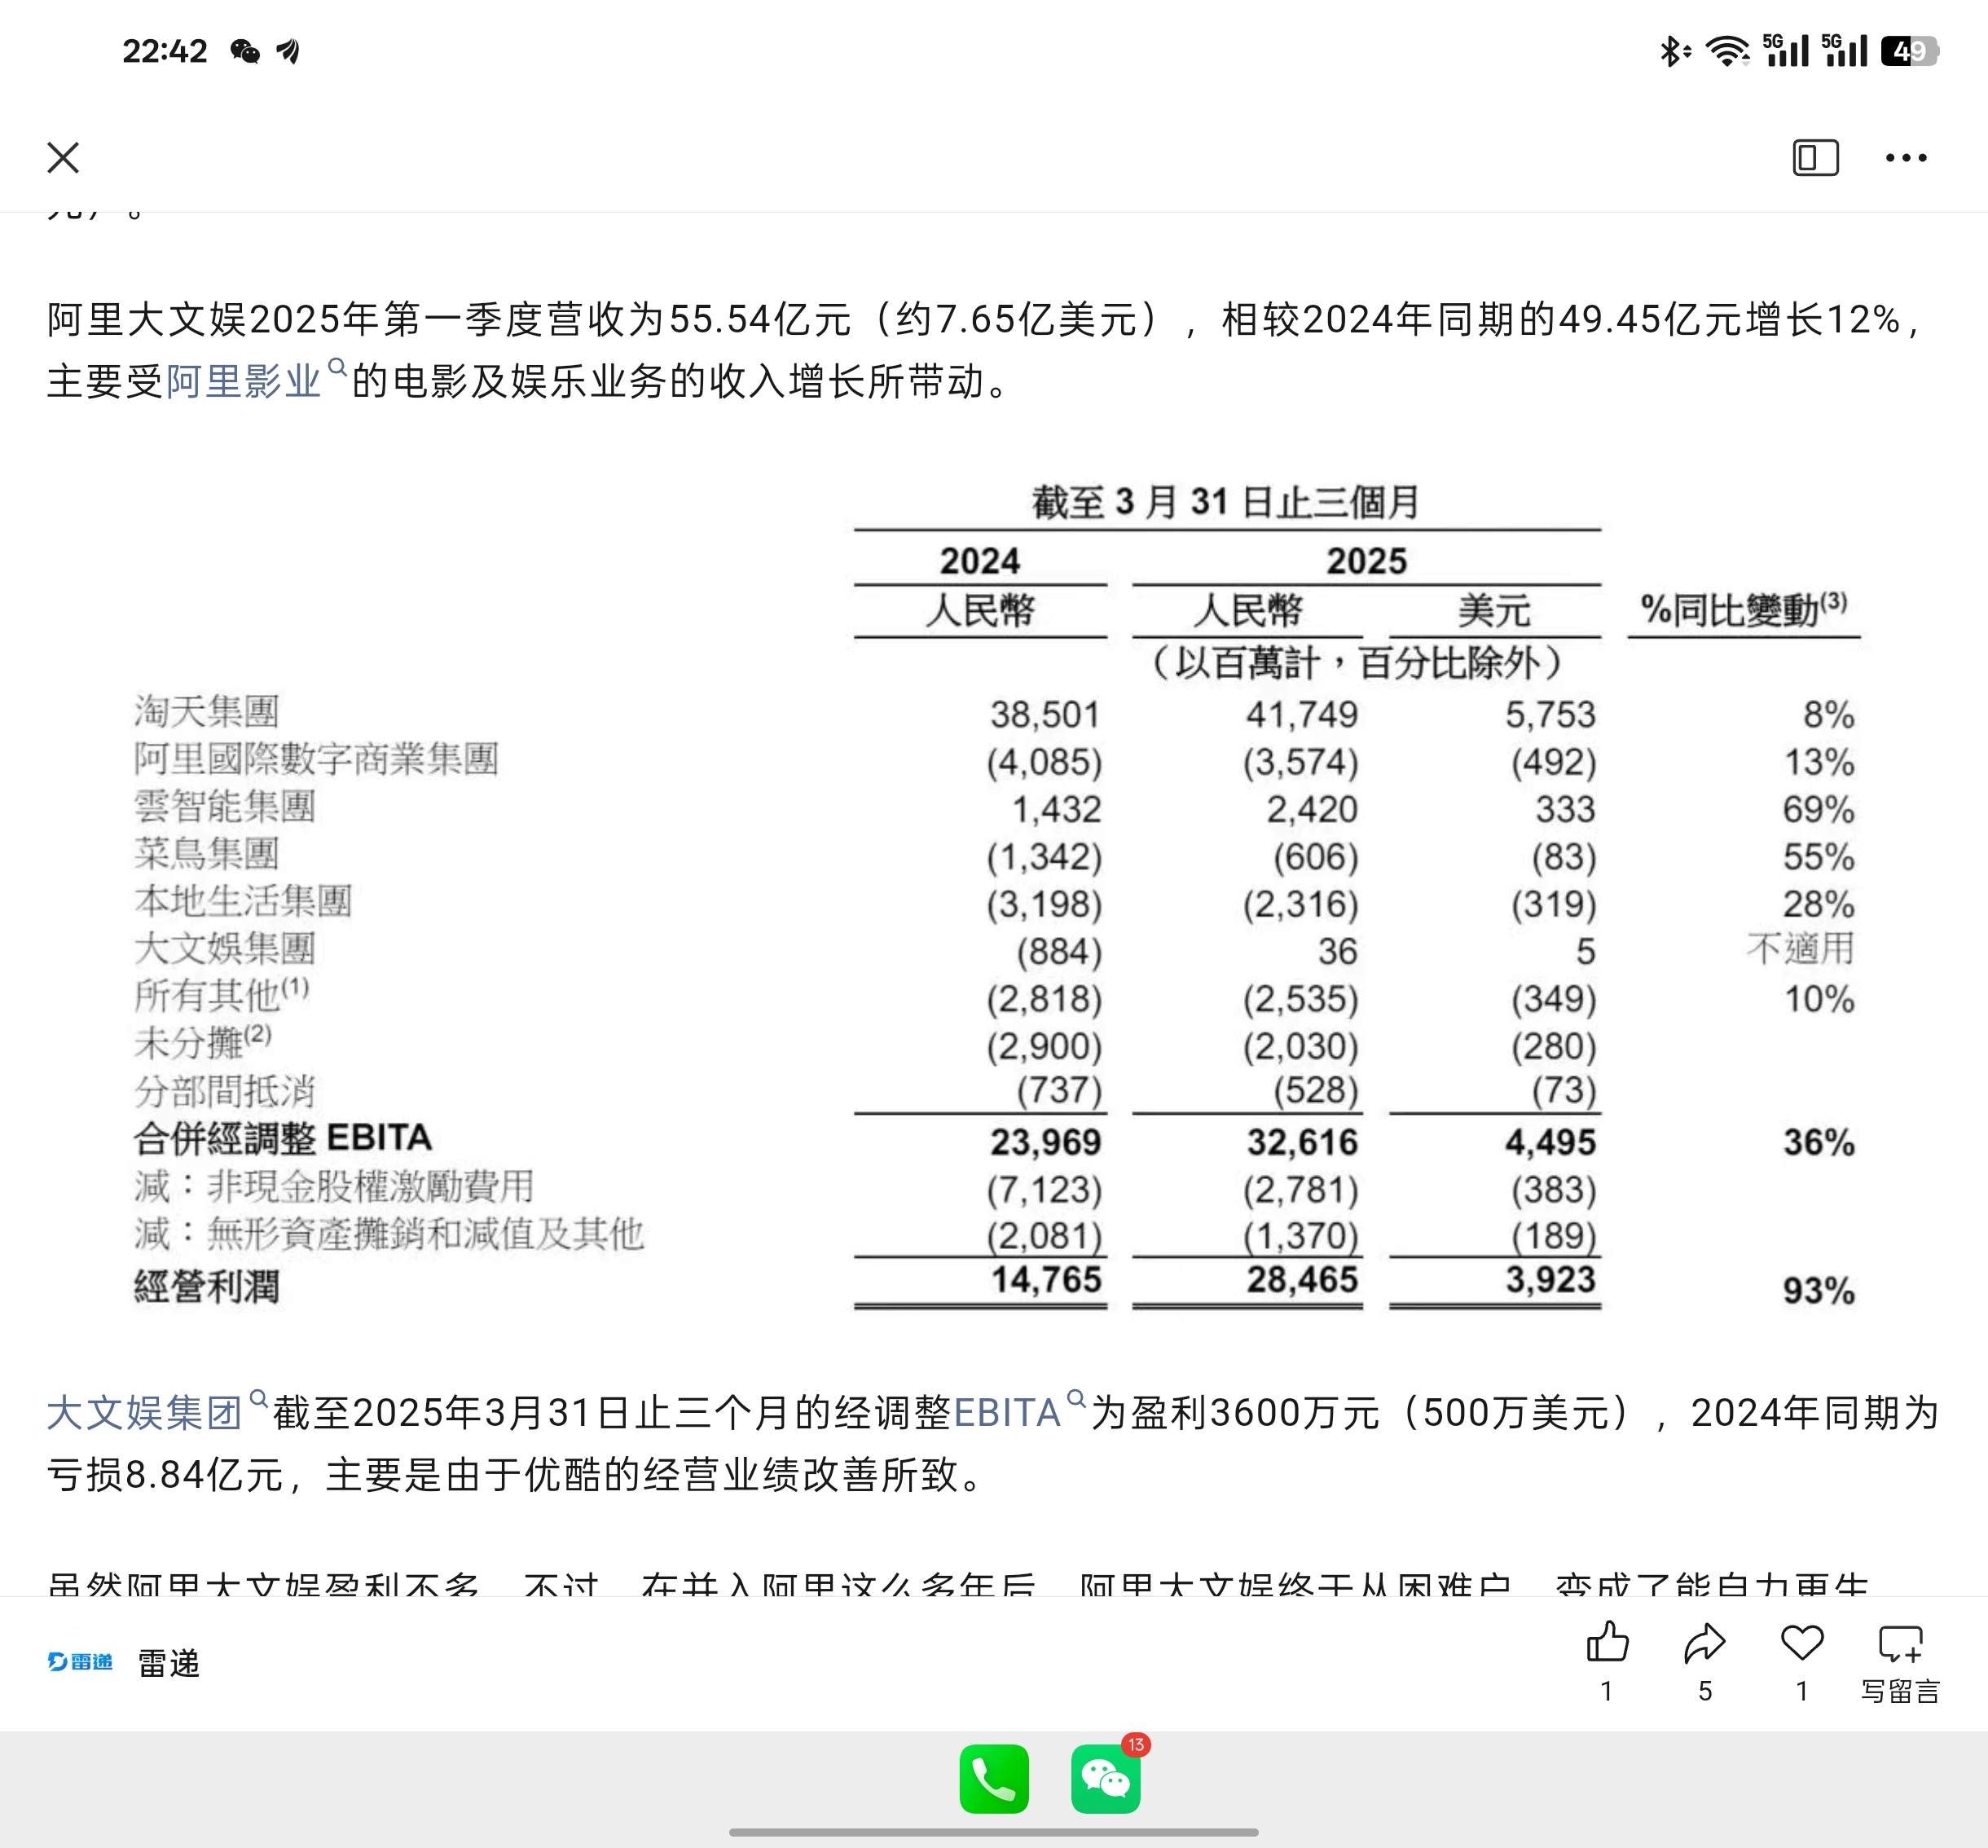
Task: Tap the value 14,765 in the table
Action: click(x=1045, y=1279)
